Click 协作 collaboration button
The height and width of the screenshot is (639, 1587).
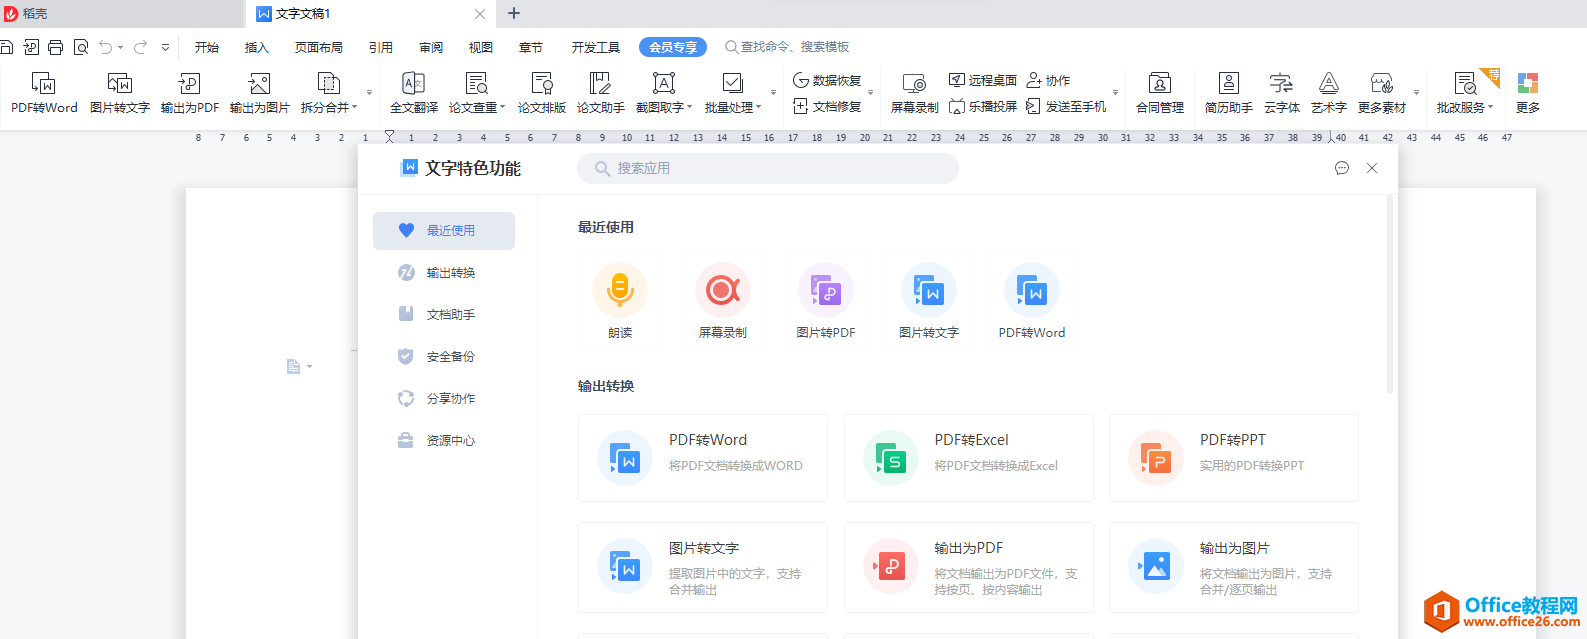tap(1048, 80)
